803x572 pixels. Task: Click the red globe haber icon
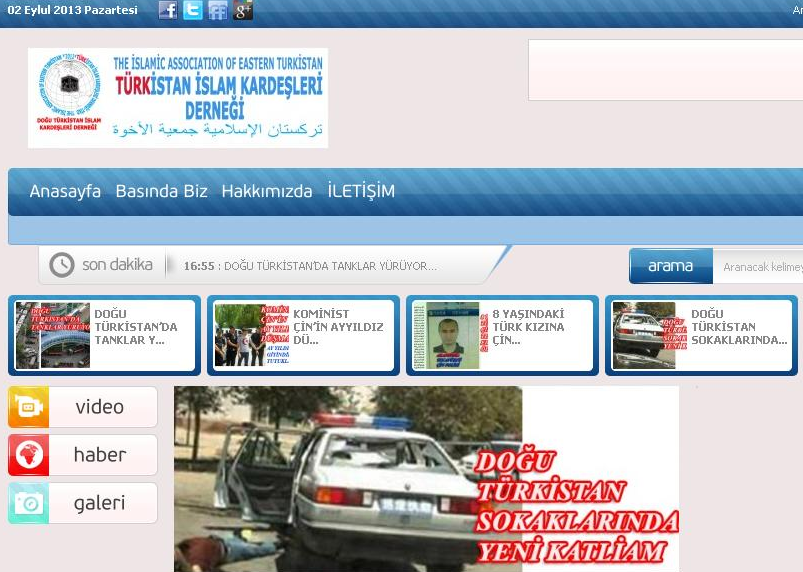[28, 455]
